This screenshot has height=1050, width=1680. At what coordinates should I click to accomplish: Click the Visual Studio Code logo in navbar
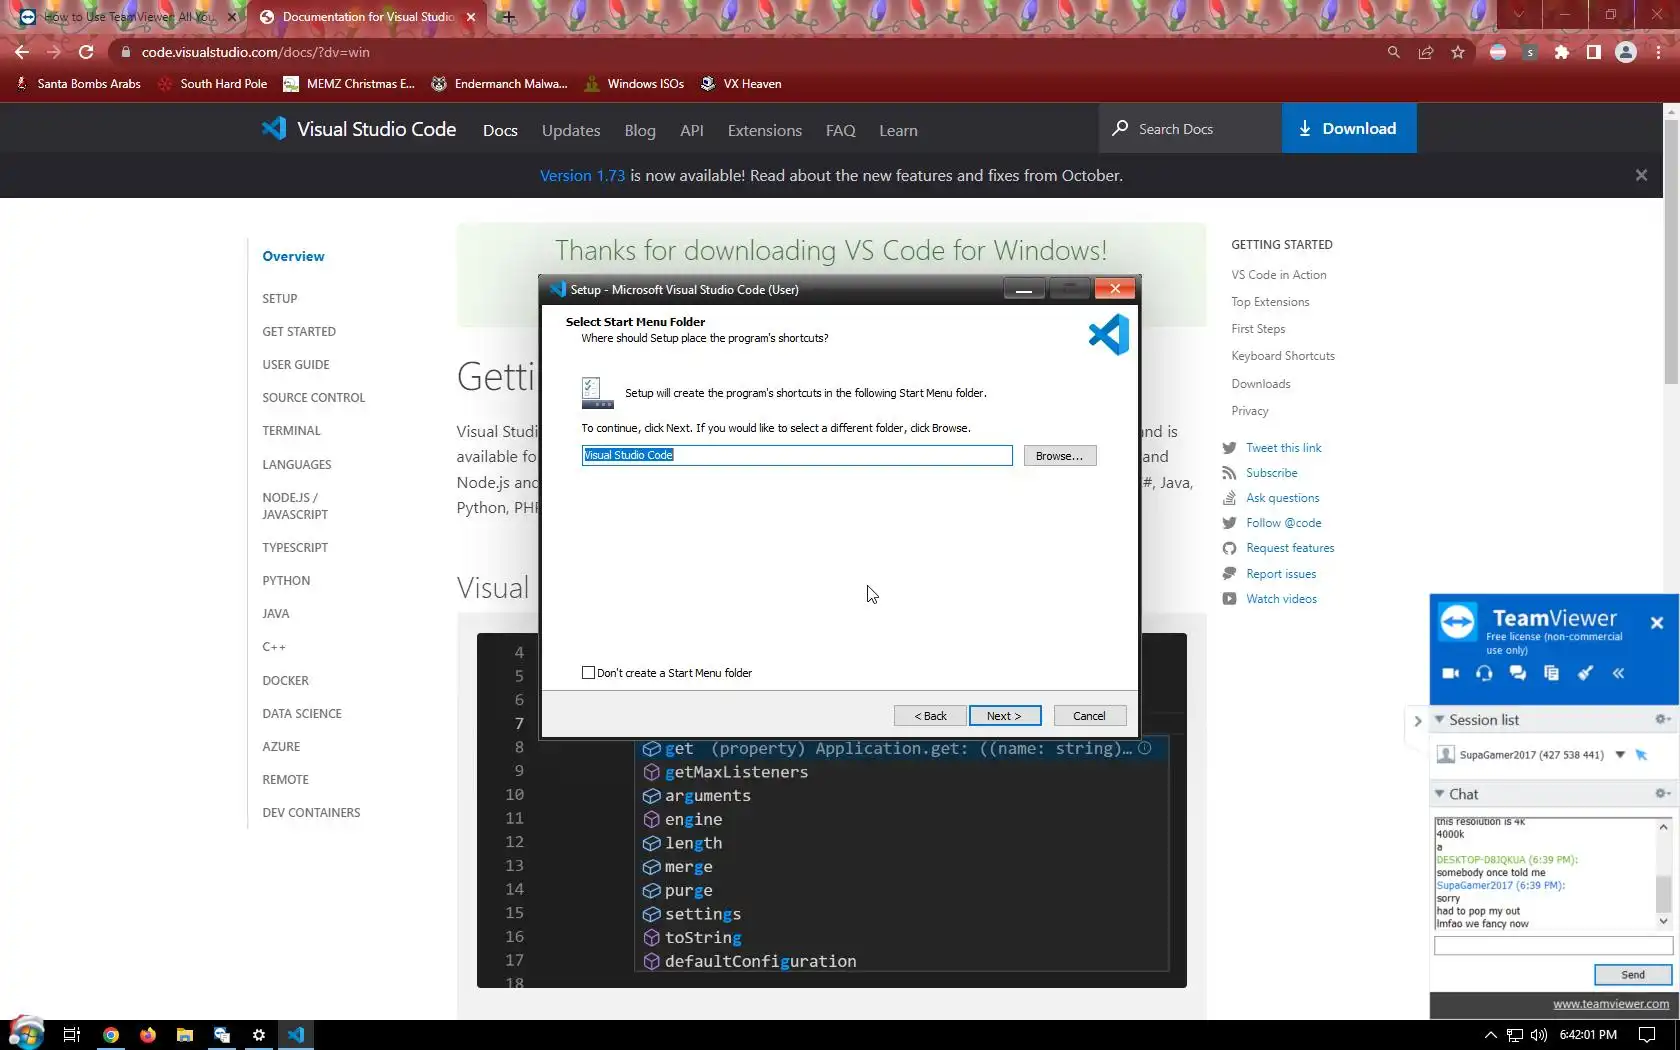coord(358,129)
